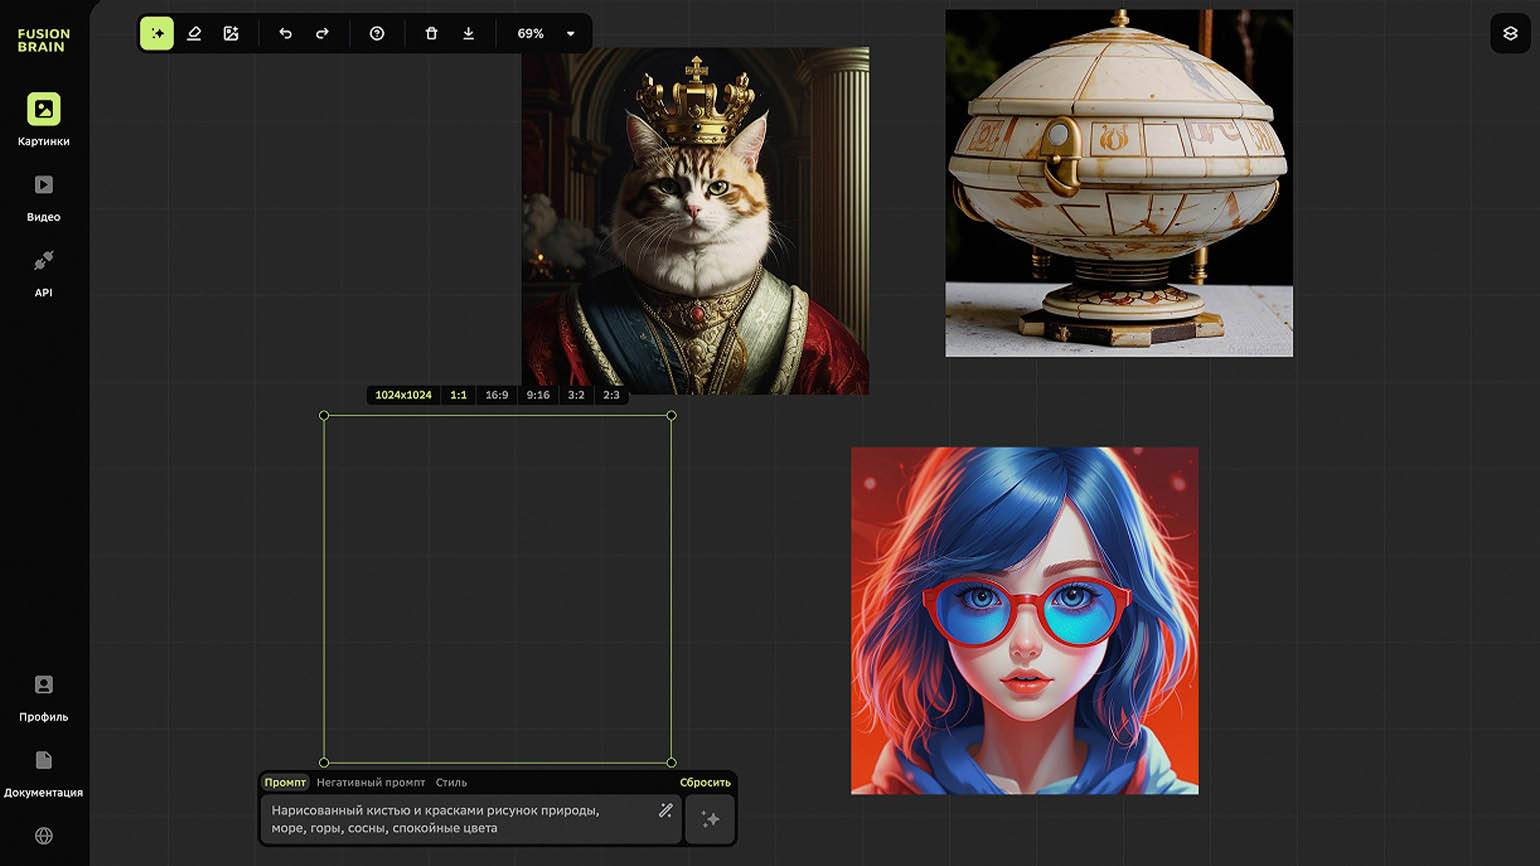Screen dimensions: 1540x866
Task: Delete with the trash icon
Action: pos(431,34)
